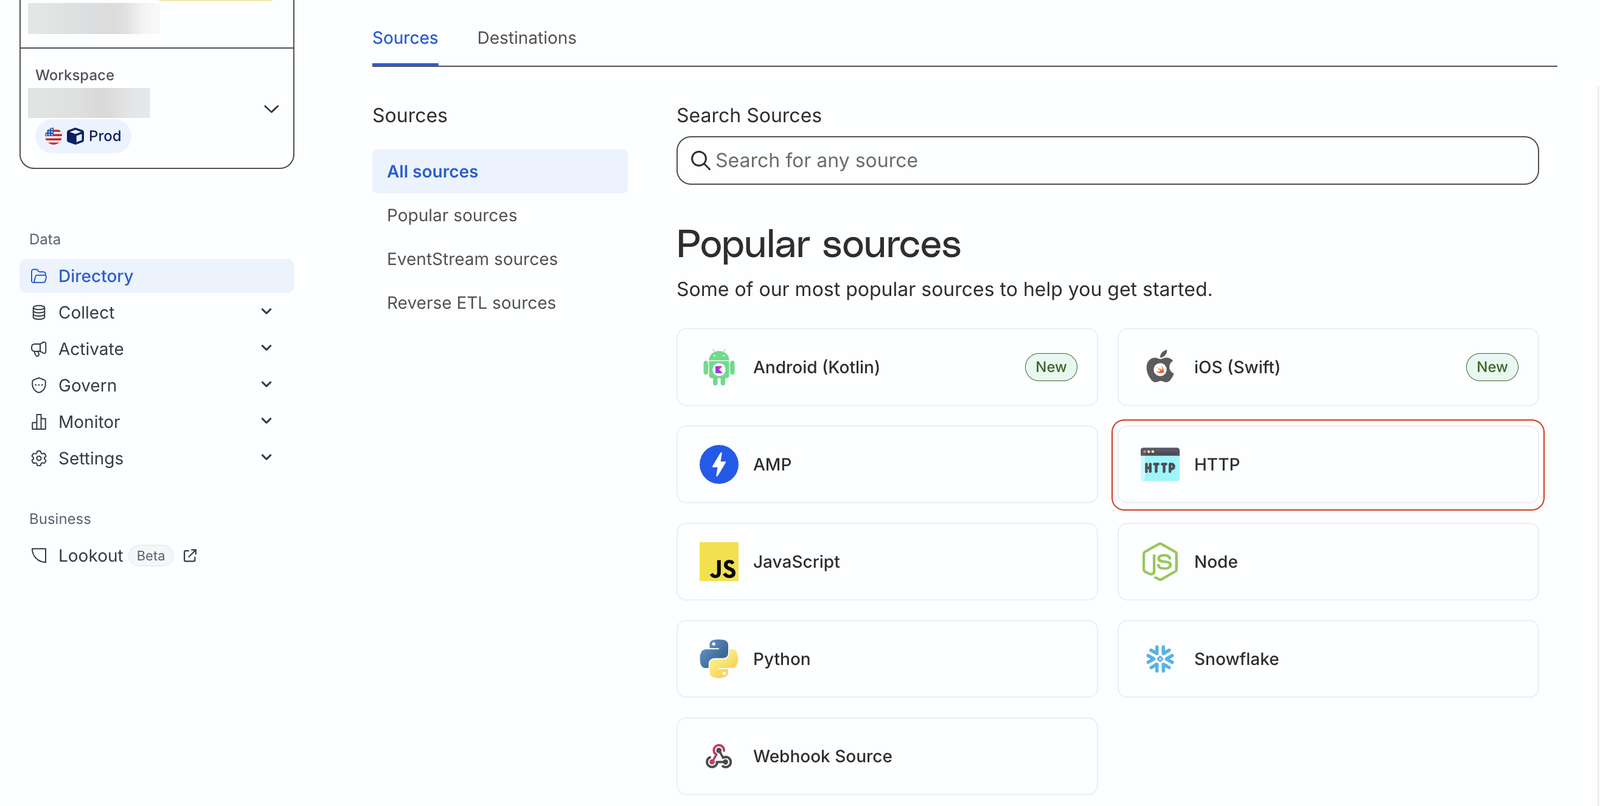The image size is (1600, 806).
Task: Select All sources filter
Action: coord(500,171)
